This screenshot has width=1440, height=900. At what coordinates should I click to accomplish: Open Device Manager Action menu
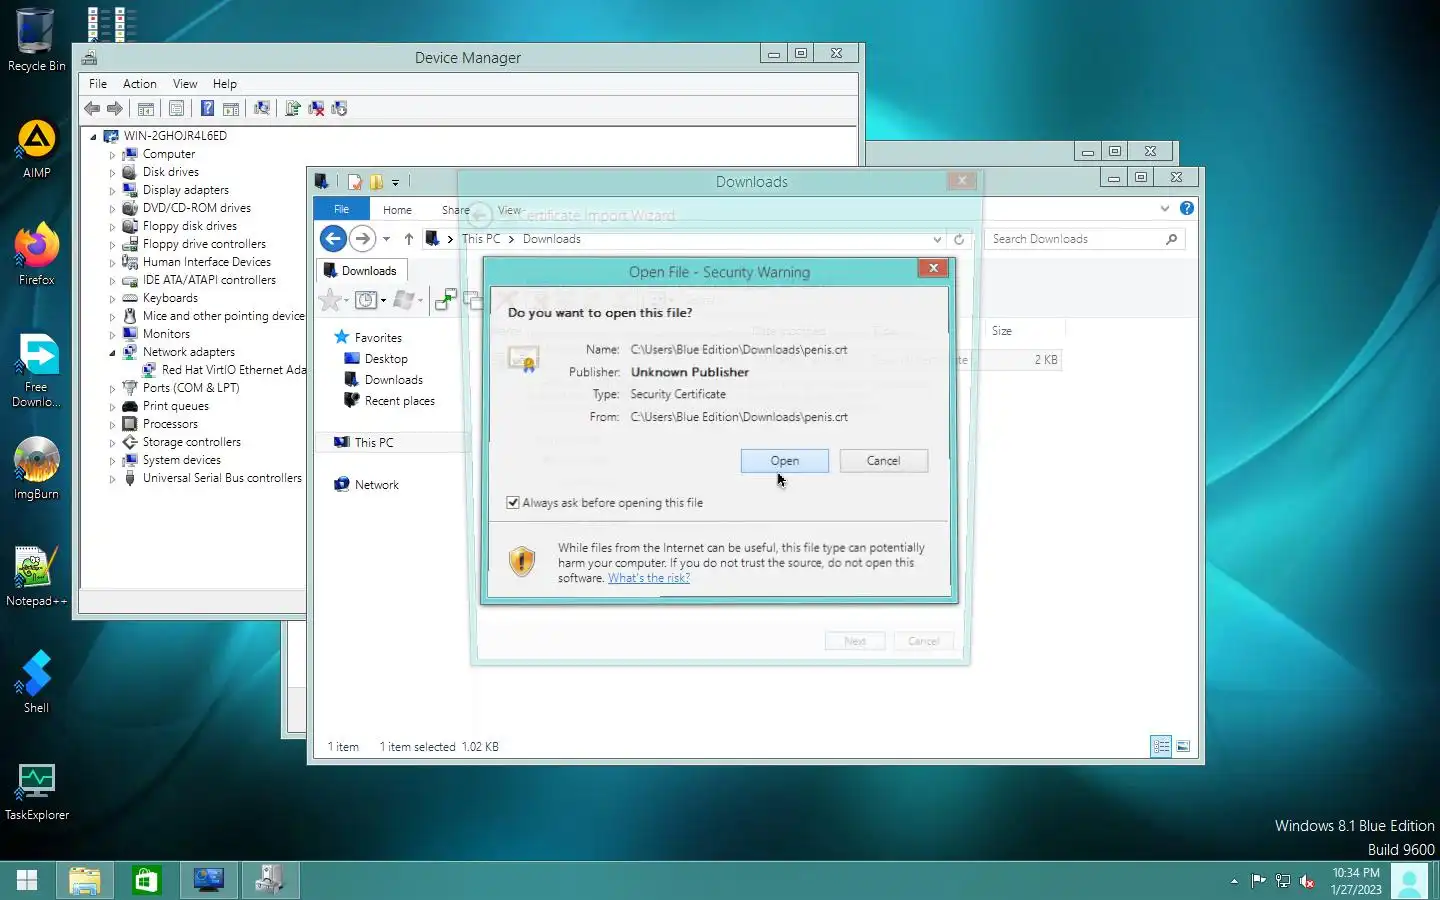pos(139,84)
